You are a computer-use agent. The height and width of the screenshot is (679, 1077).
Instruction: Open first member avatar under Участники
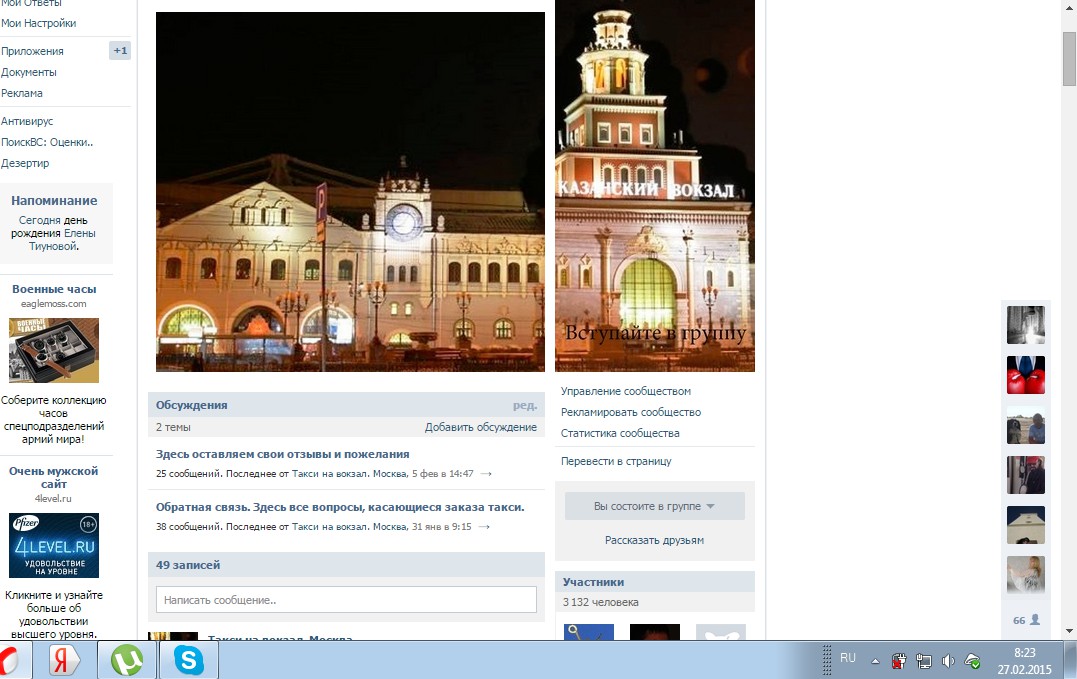tap(589, 632)
